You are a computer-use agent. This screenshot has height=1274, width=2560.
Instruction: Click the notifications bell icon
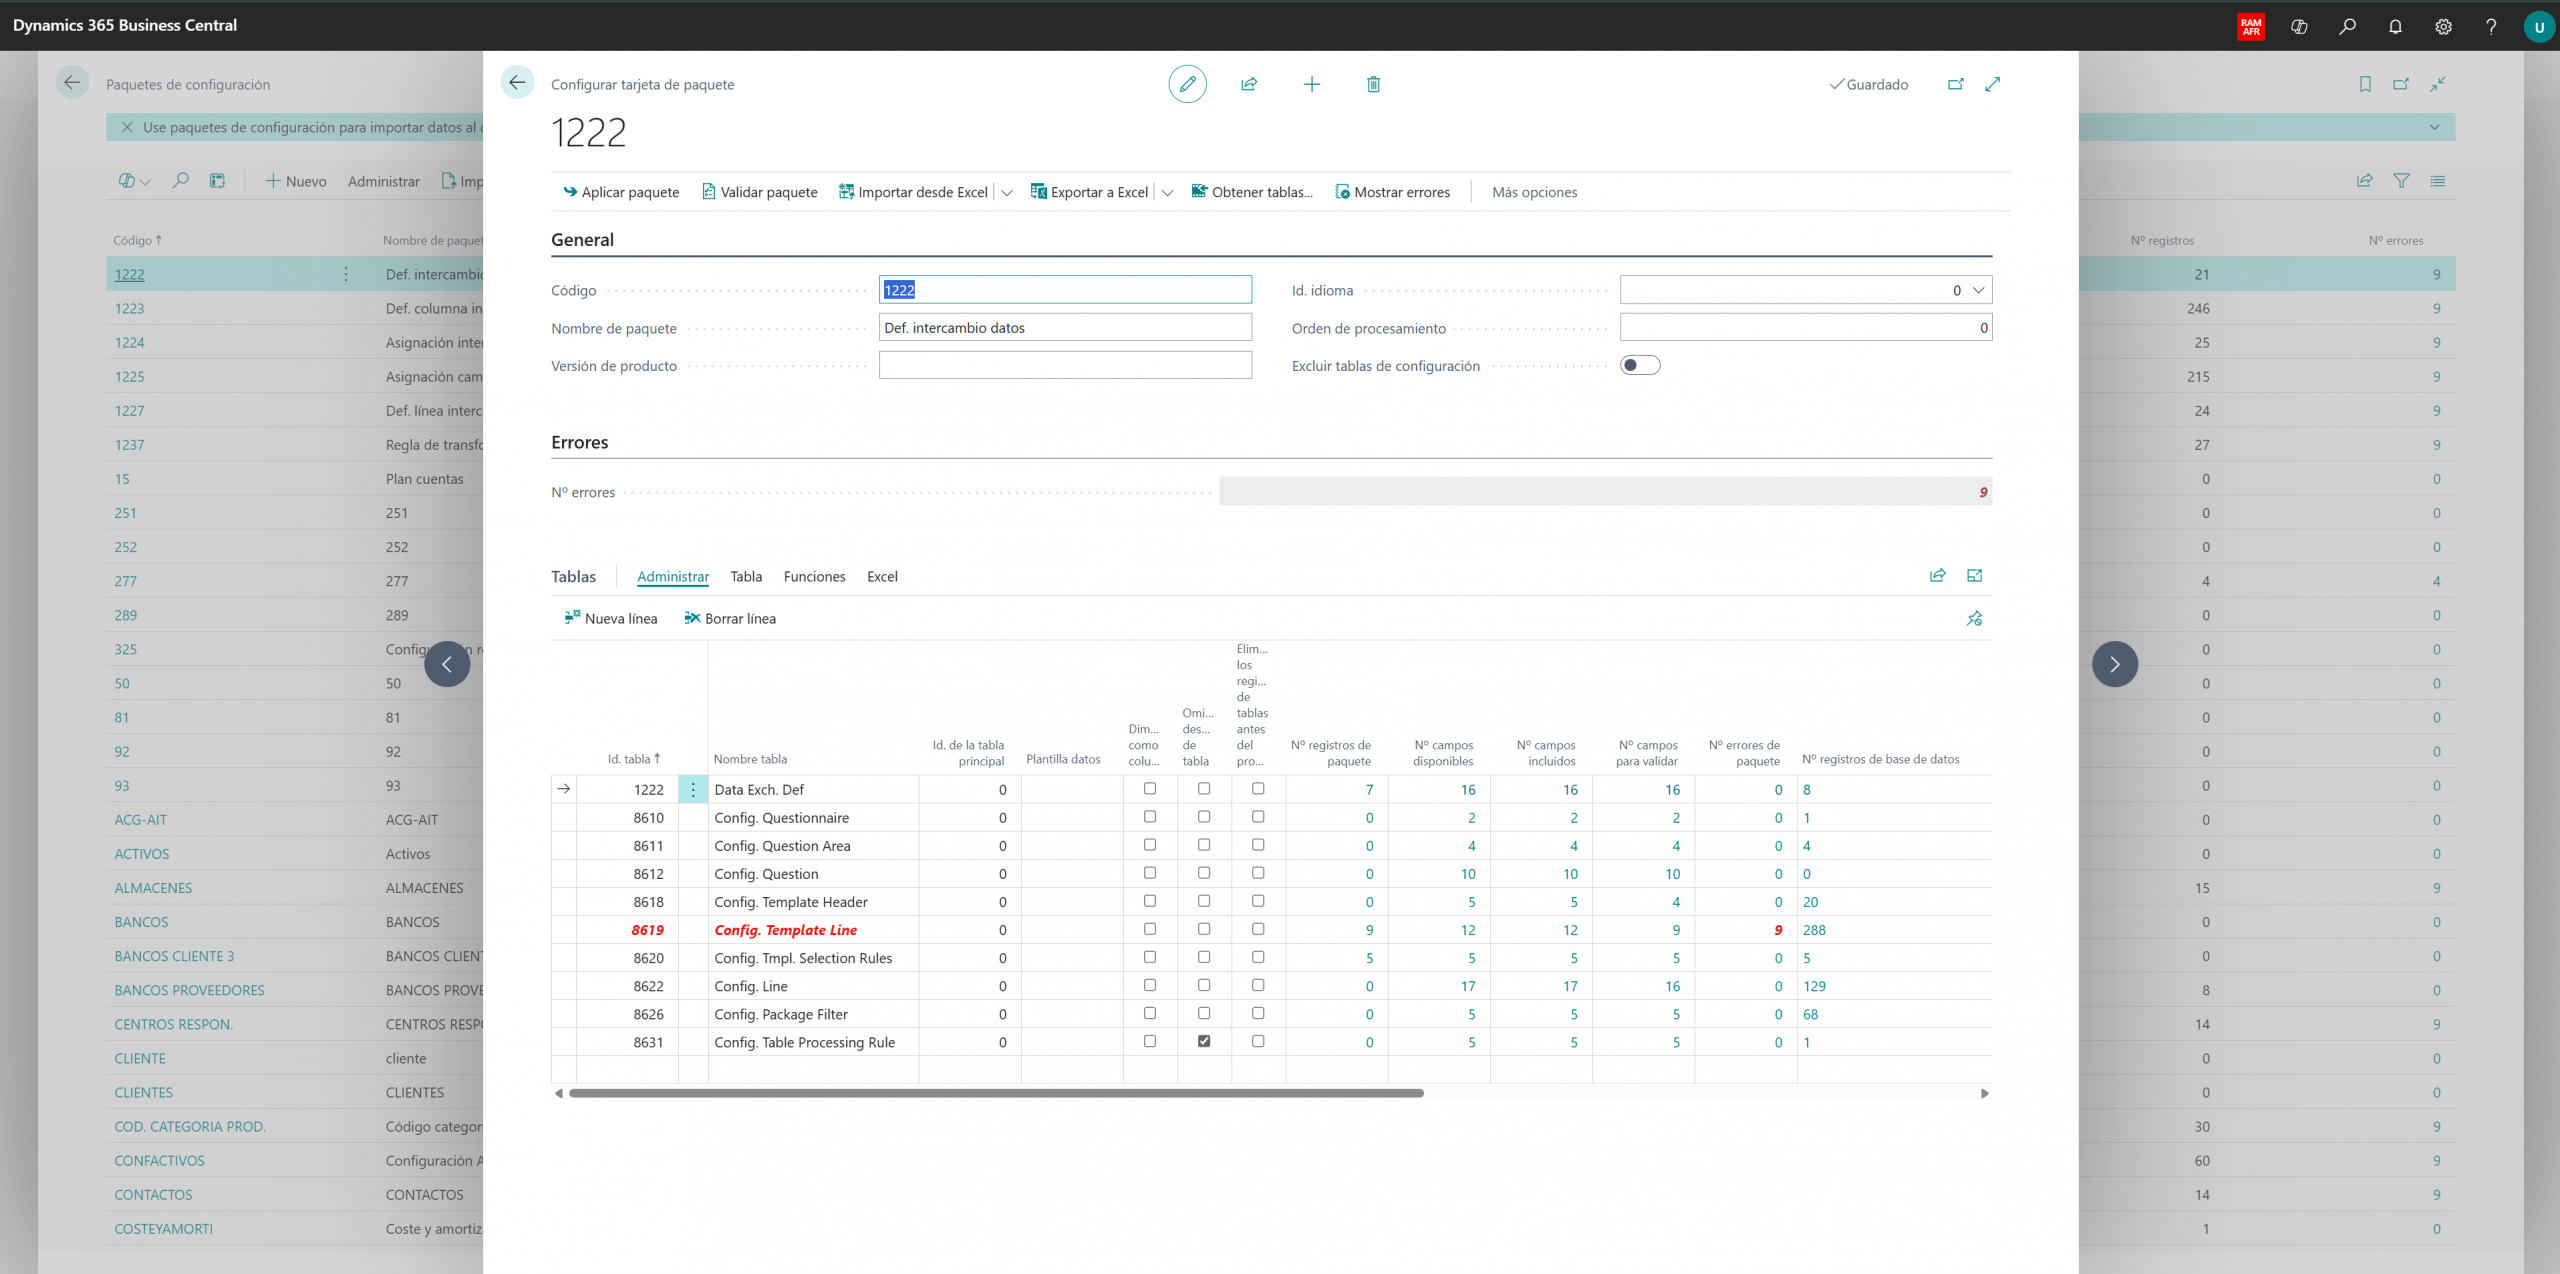coord(2395,26)
